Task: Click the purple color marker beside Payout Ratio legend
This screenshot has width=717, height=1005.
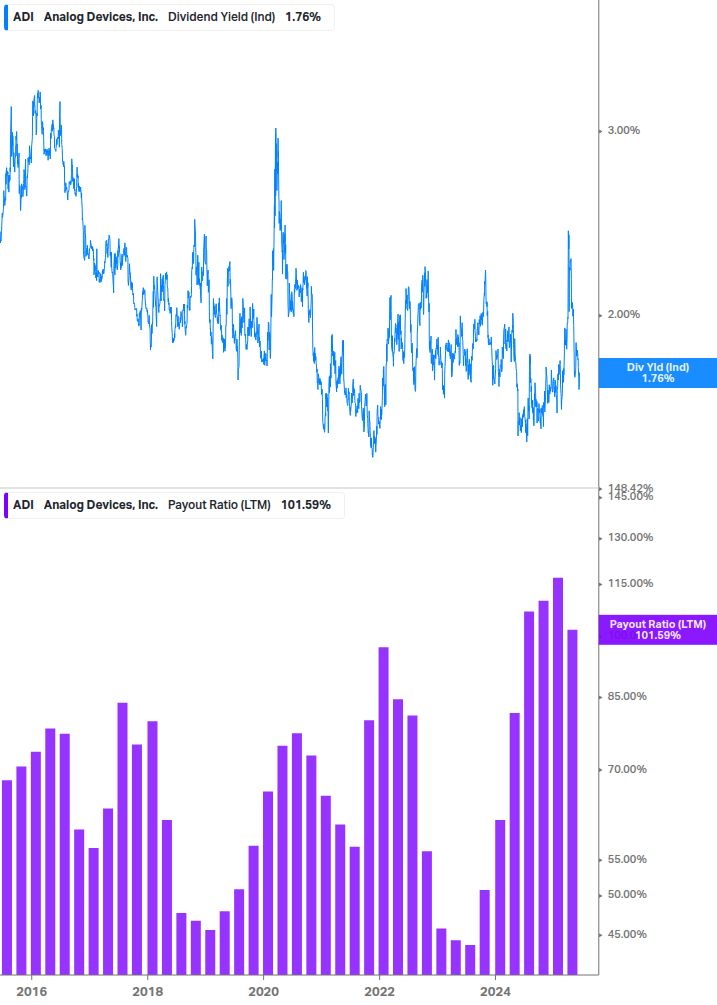Action: (x=6, y=505)
